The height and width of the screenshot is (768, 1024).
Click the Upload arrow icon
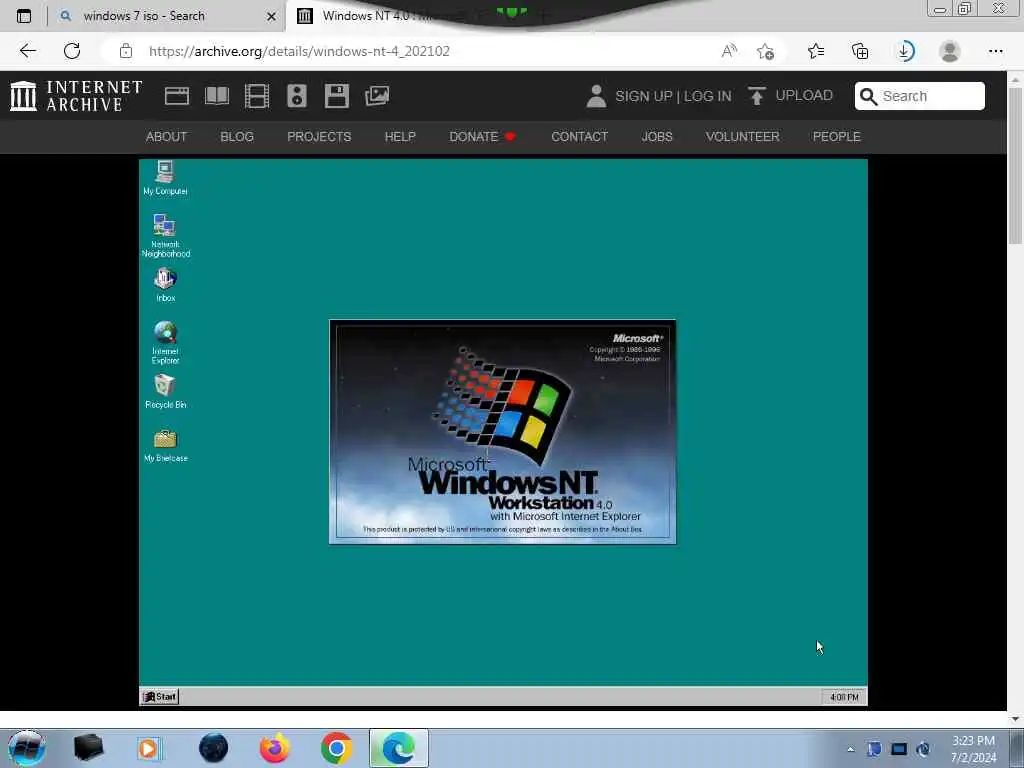pyautogui.click(x=756, y=96)
